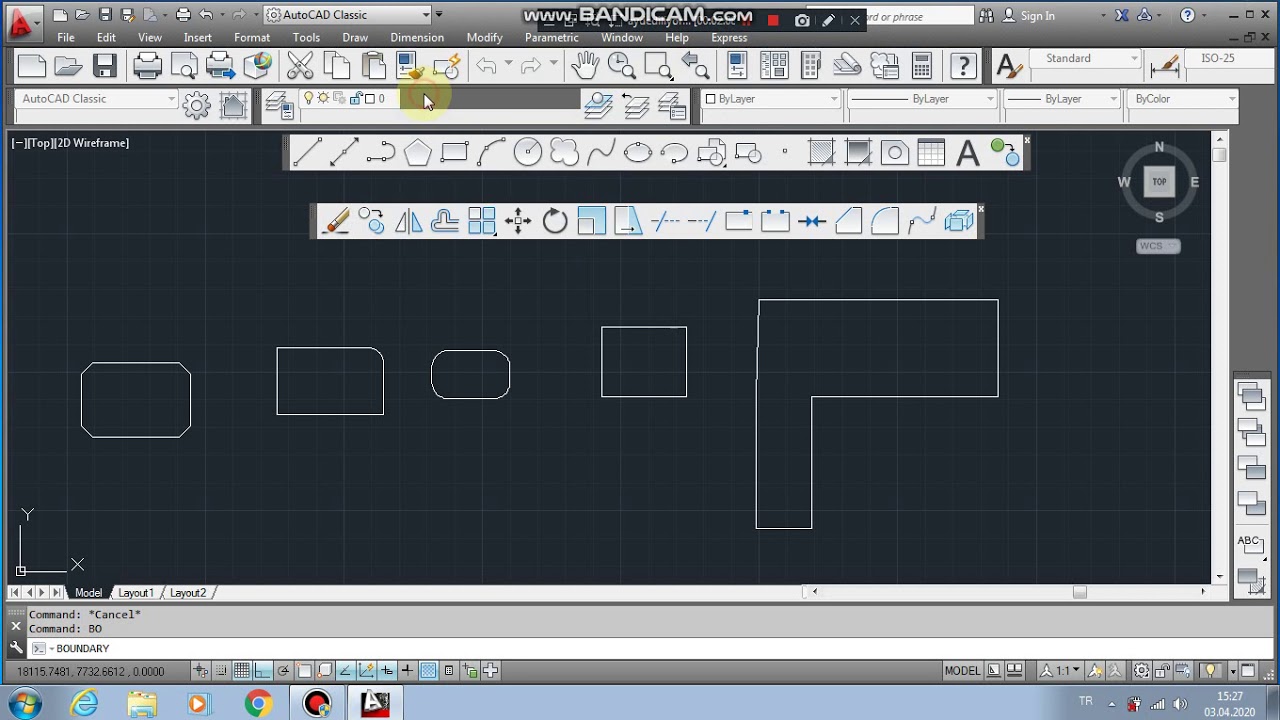Screen dimensions: 1280x720
Task: Select the Fillet modify tool
Action: 885,221
